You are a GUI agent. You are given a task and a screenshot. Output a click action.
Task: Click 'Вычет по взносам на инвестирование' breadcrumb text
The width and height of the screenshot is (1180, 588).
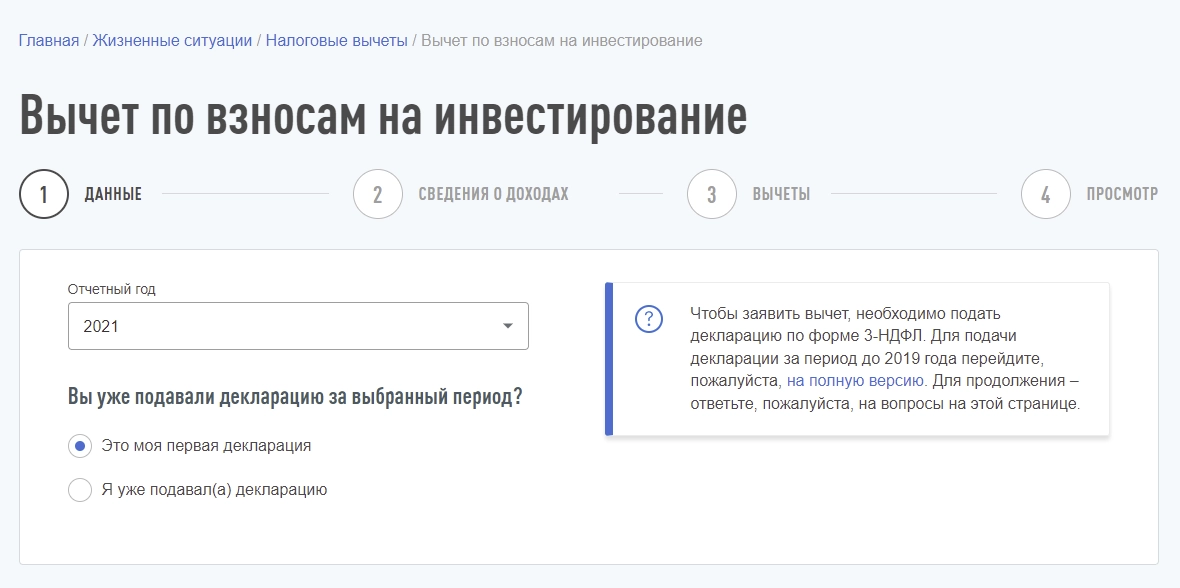562,41
